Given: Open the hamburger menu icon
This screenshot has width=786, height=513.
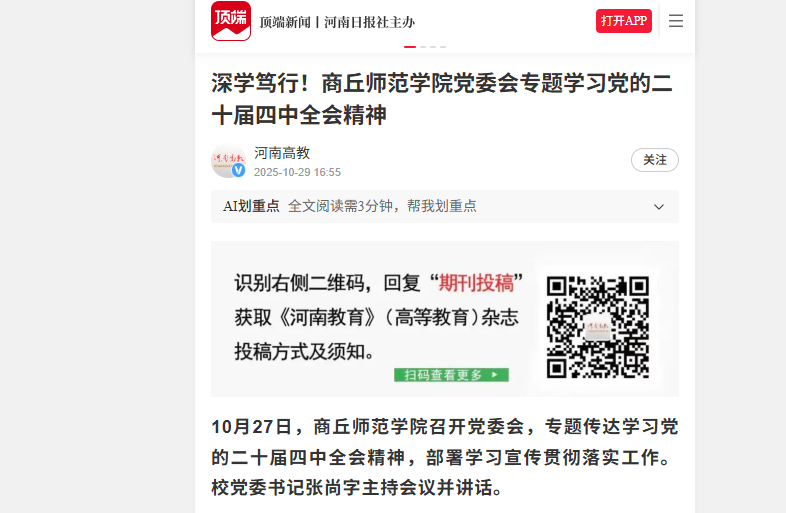Looking at the screenshot, I should click(676, 21).
